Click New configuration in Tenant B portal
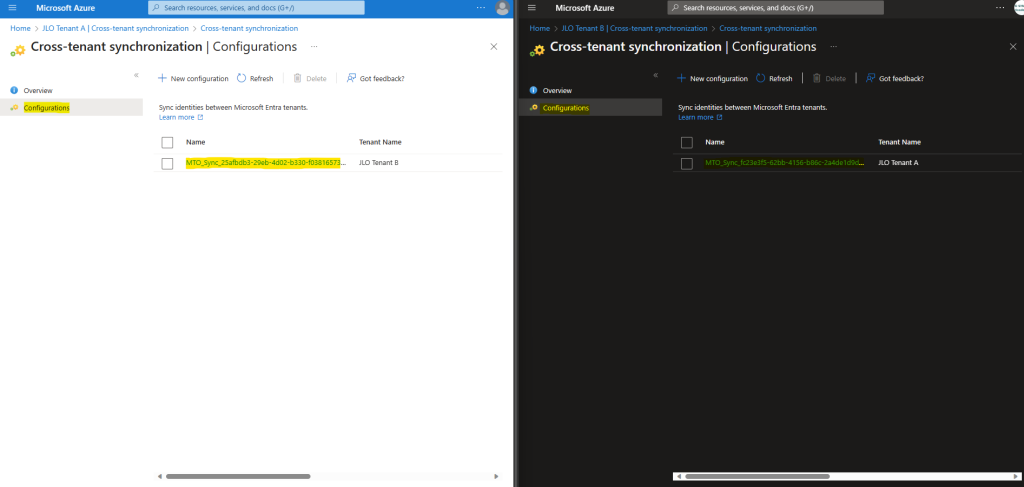This screenshot has height=487, width=1024. click(x=712, y=78)
